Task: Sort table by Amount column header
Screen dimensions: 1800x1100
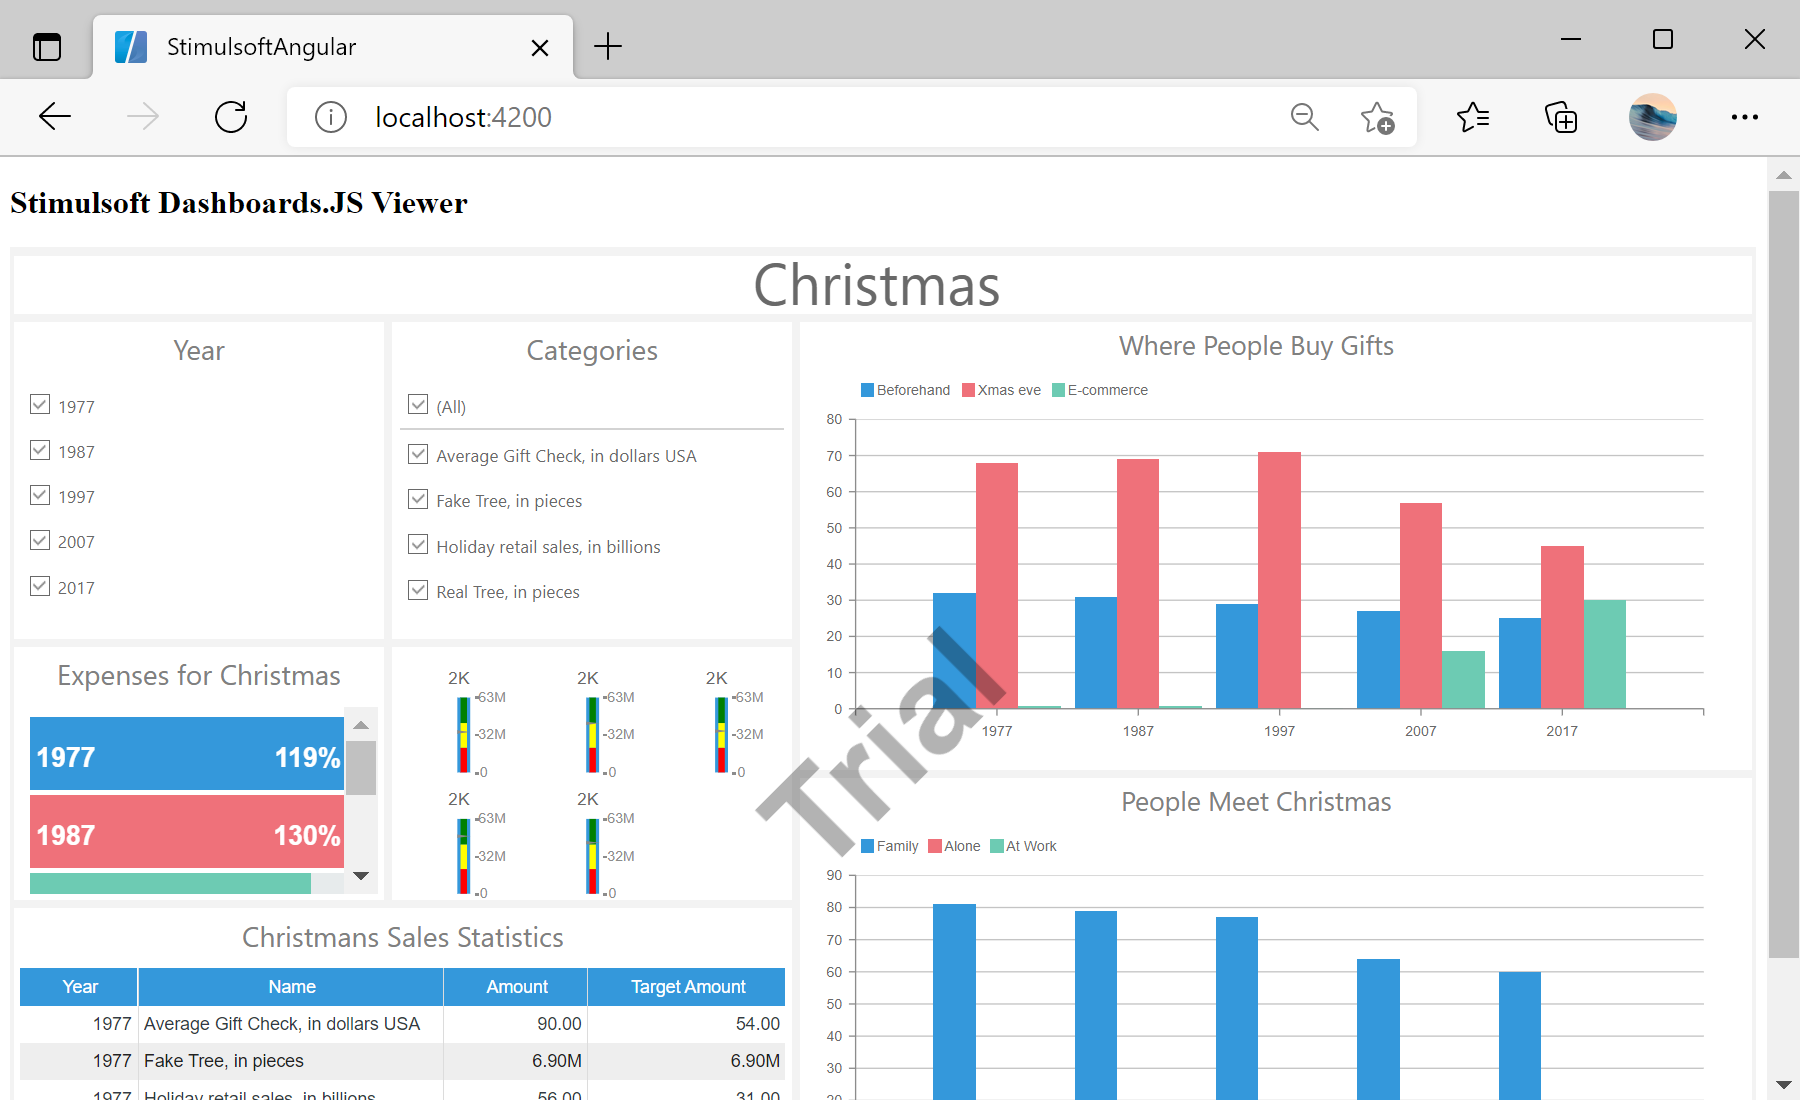Action: 516,987
